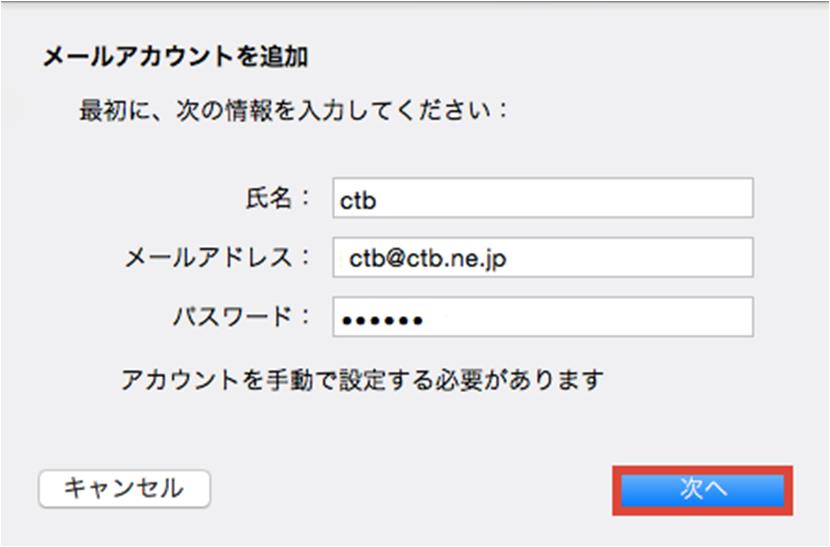Place cursor after .jp in email field
The image size is (830, 547).
[508, 258]
